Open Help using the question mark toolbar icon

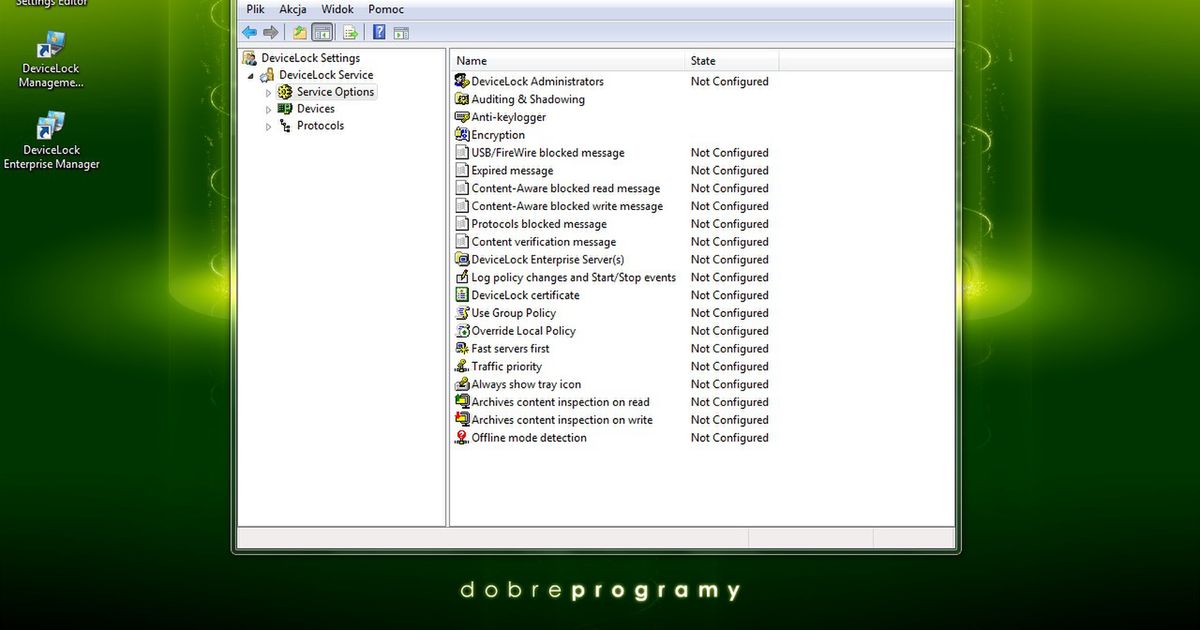(x=377, y=32)
